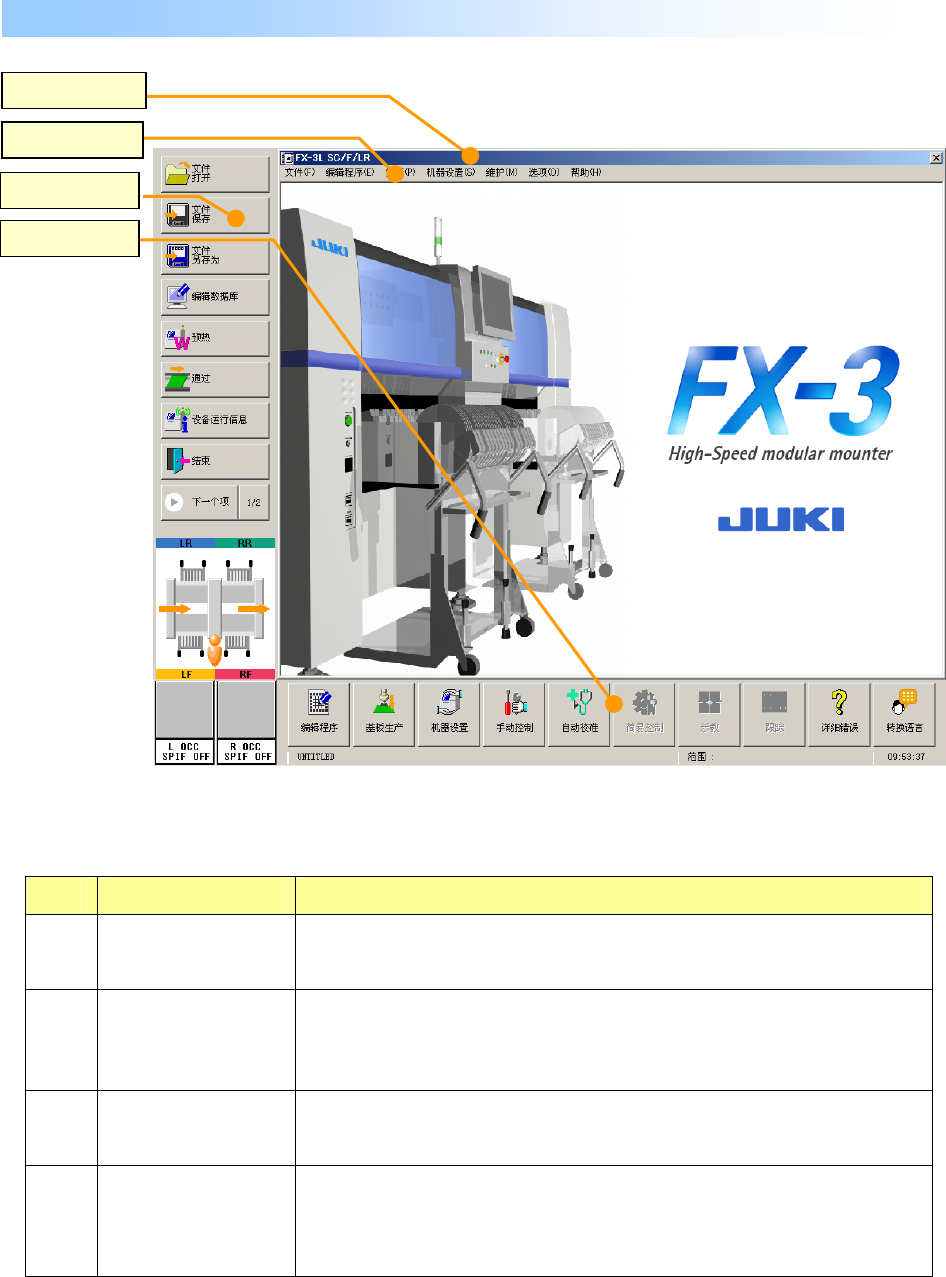946x1277 pixels.
Task: Click the 结束 (exit) button
Action: coord(215,461)
